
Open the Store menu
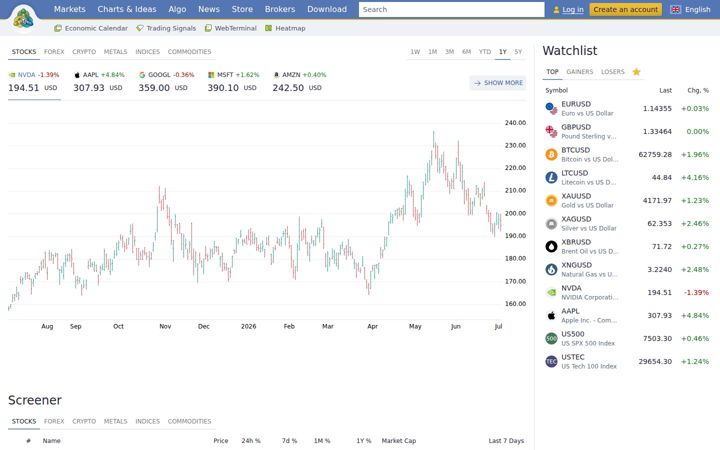tap(242, 9)
